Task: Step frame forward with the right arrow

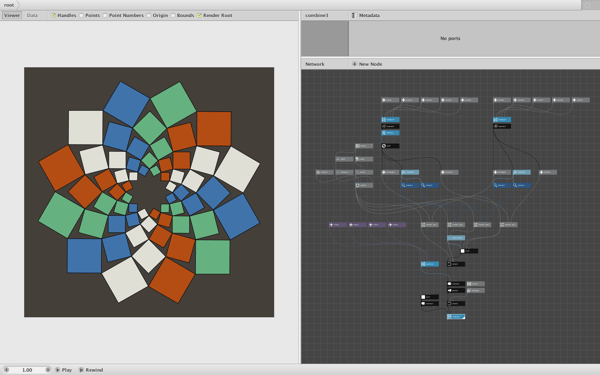Action: click(x=48, y=370)
